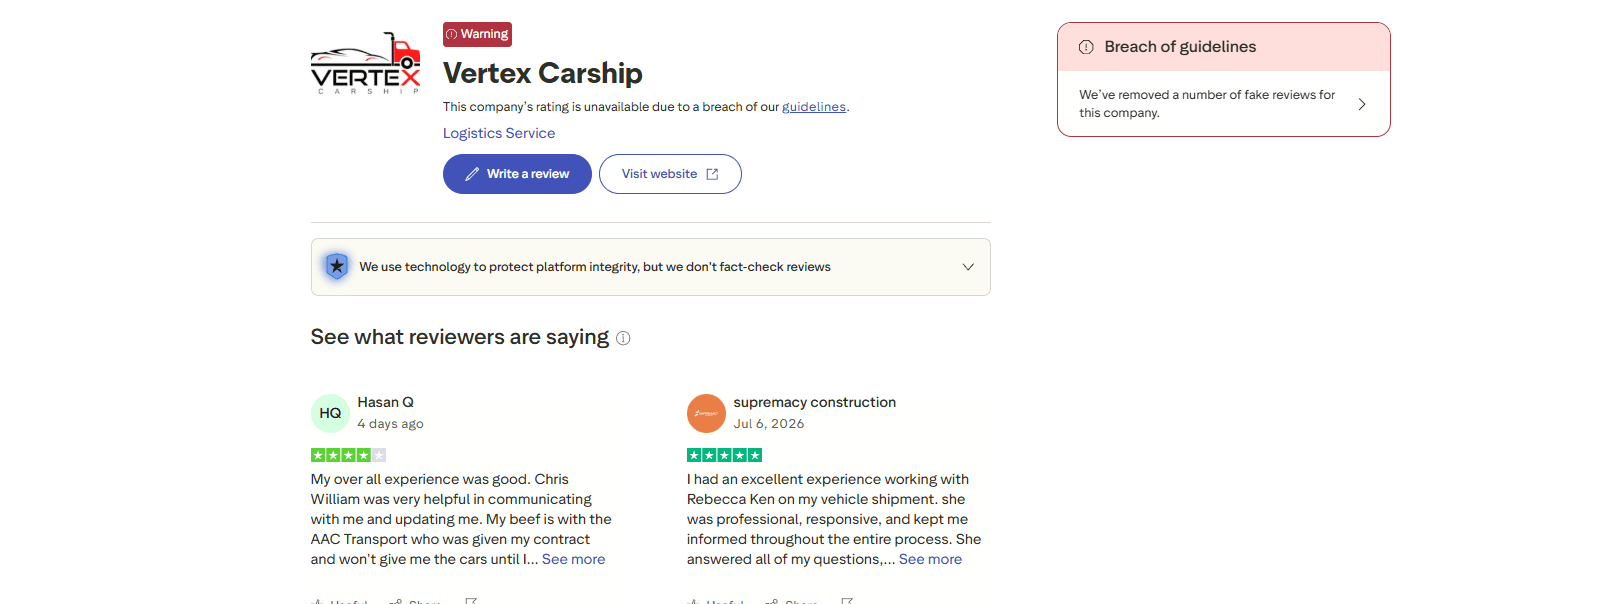Click the pencil icon on Write a review

[472, 174]
